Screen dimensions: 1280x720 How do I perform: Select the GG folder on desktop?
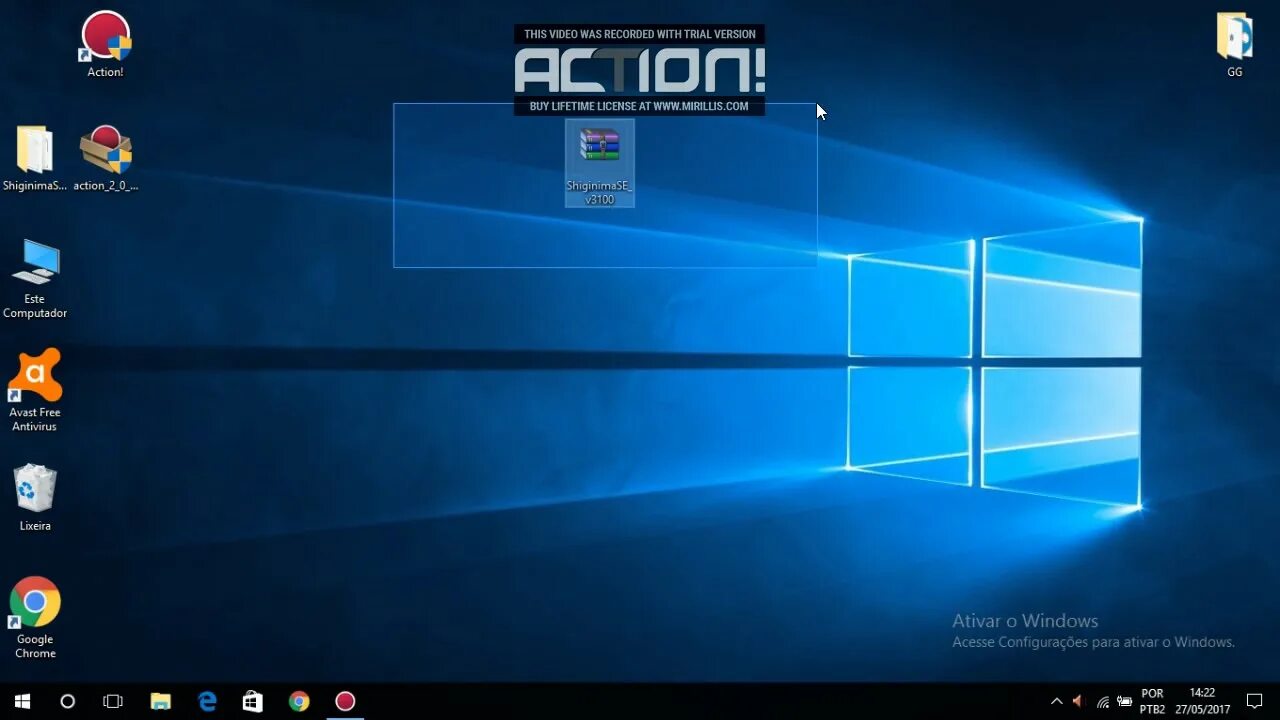pyautogui.click(x=1235, y=45)
